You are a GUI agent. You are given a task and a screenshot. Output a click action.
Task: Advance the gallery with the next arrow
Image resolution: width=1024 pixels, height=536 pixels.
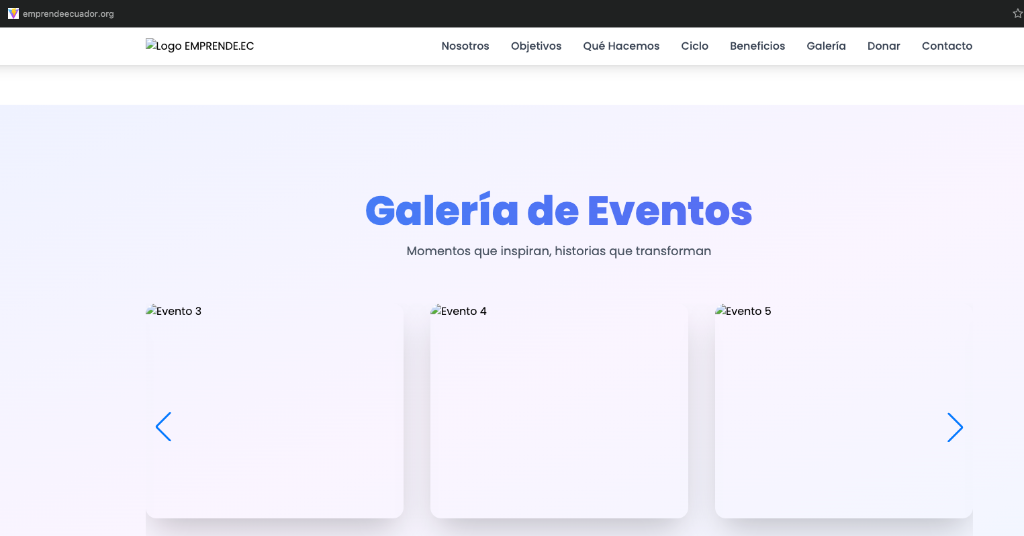pyautogui.click(x=954, y=427)
